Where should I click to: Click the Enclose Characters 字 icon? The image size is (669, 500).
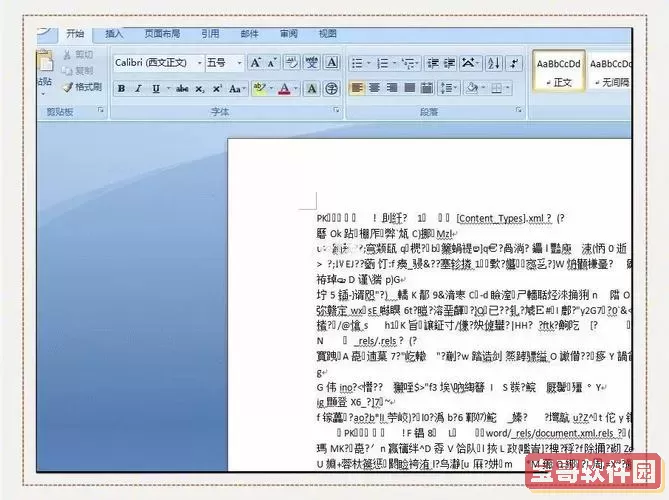click(332, 89)
